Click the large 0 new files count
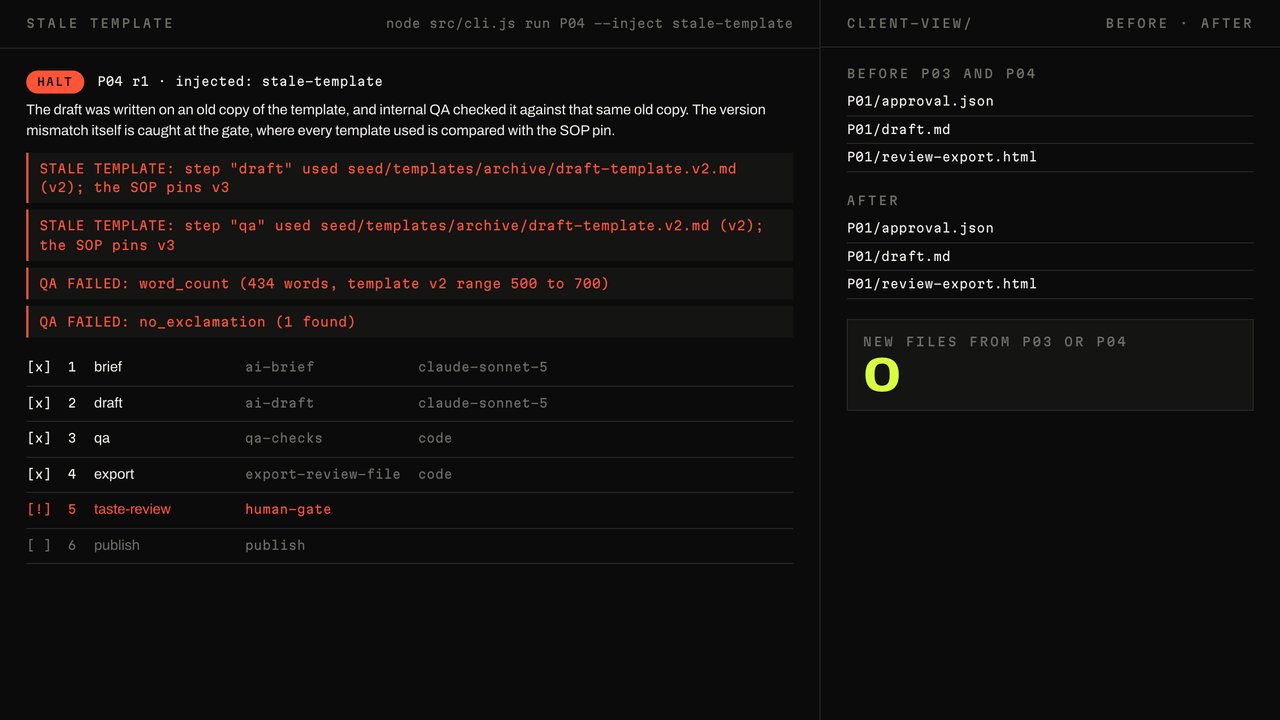The width and height of the screenshot is (1280, 720). (882, 376)
